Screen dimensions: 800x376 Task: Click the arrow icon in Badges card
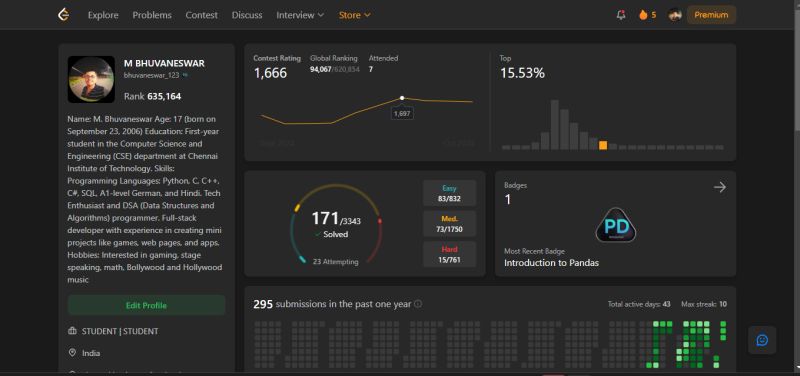pos(719,187)
